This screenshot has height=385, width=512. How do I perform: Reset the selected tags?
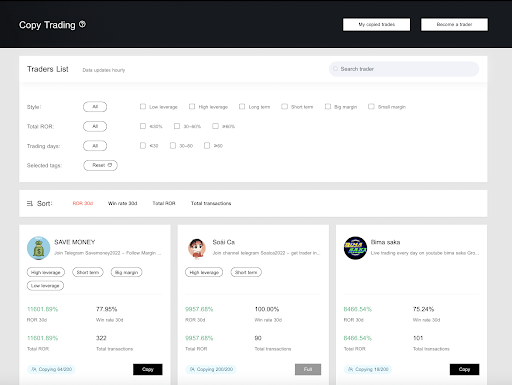point(100,165)
